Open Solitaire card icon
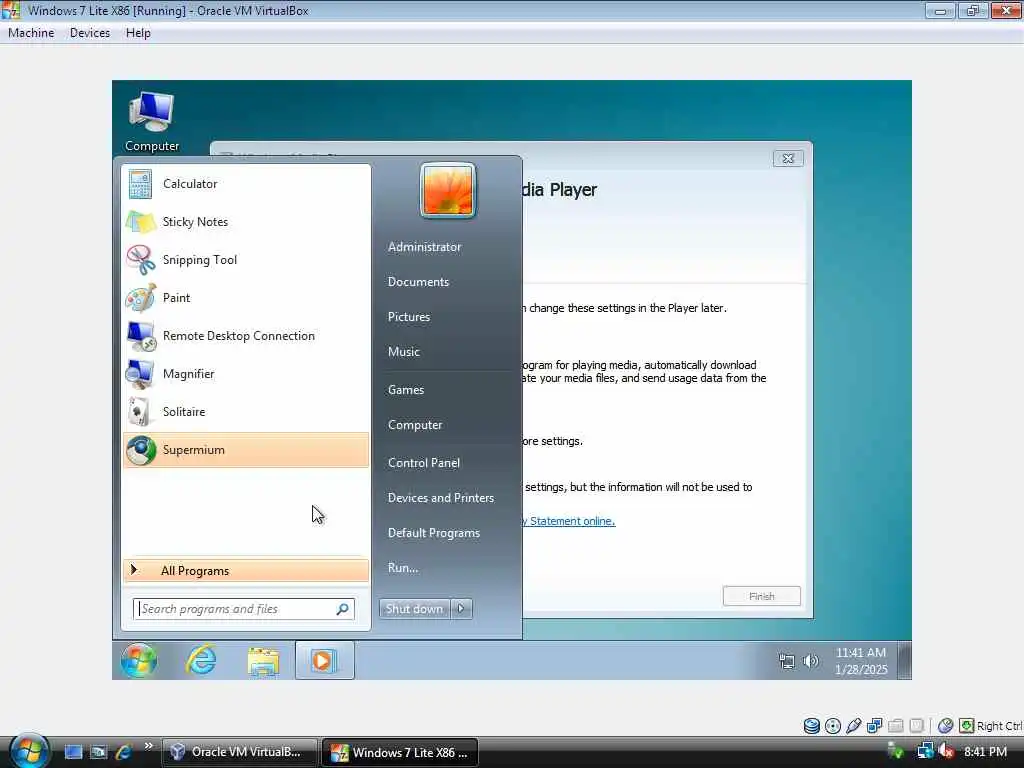 pyautogui.click(x=138, y=411)
